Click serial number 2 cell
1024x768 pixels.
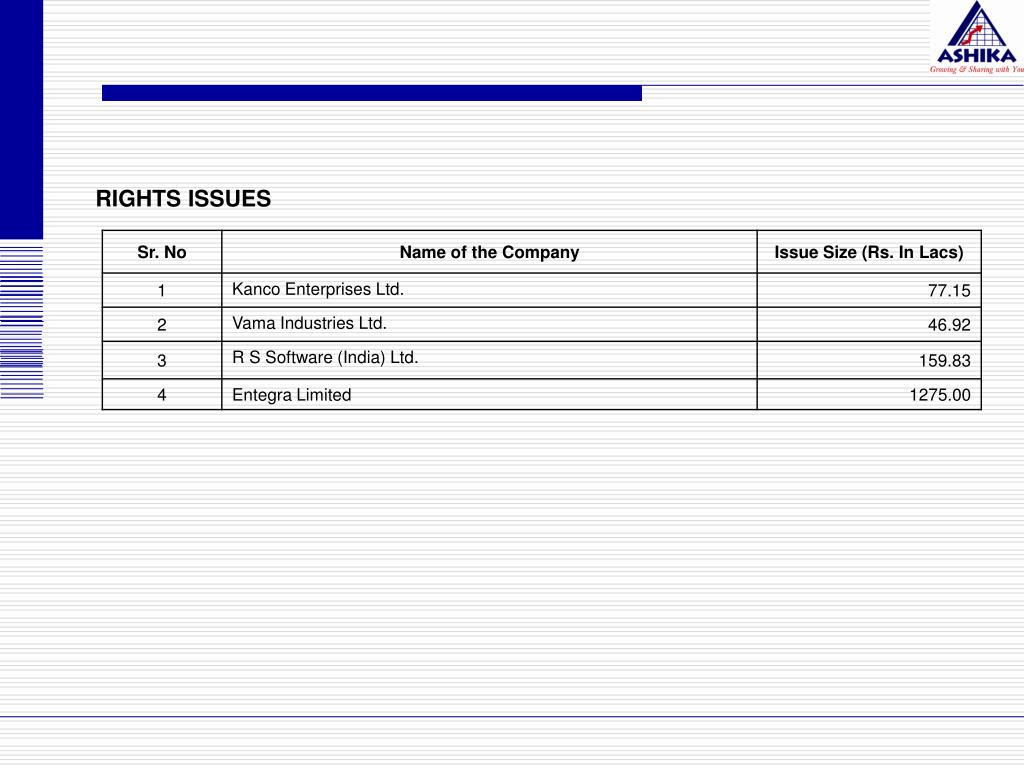(162, 325)
